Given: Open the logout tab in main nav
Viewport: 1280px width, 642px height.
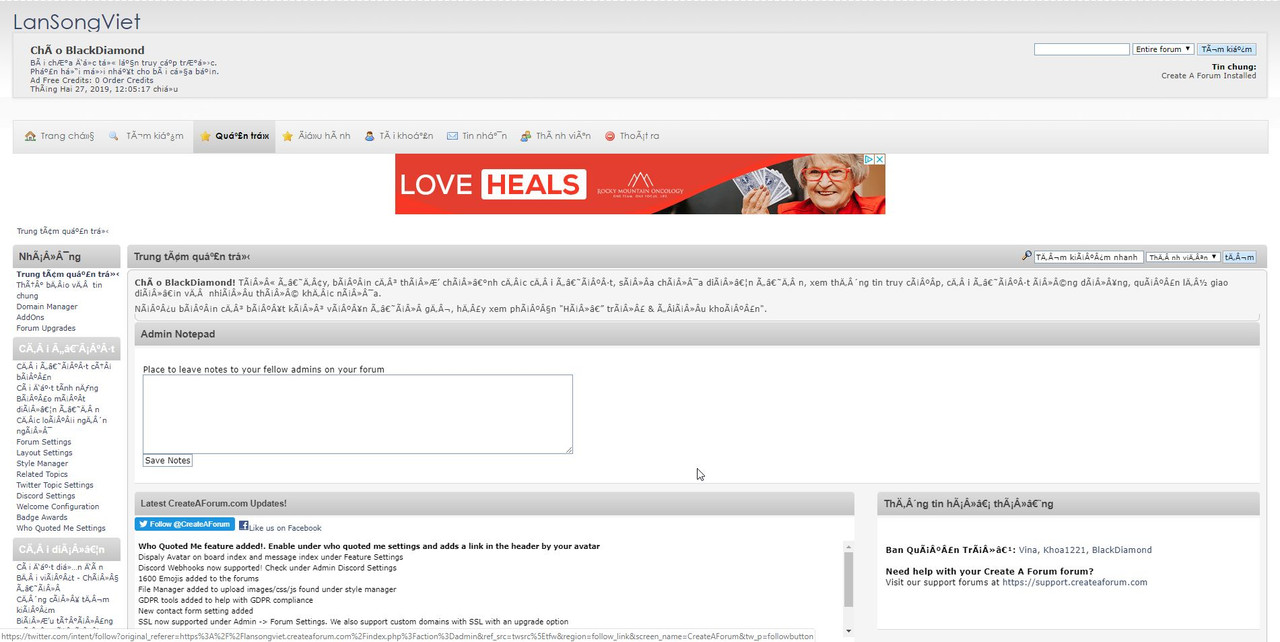Looking at the screenshot, I should (x=632, y=136).
